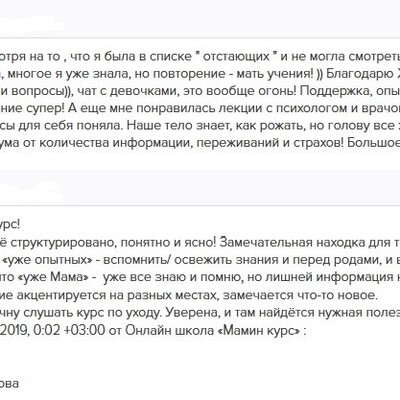The width and height of the screenshot is (400, 400).
Task: Click the word "отстающих" in quotes
Action: (236, 57)
